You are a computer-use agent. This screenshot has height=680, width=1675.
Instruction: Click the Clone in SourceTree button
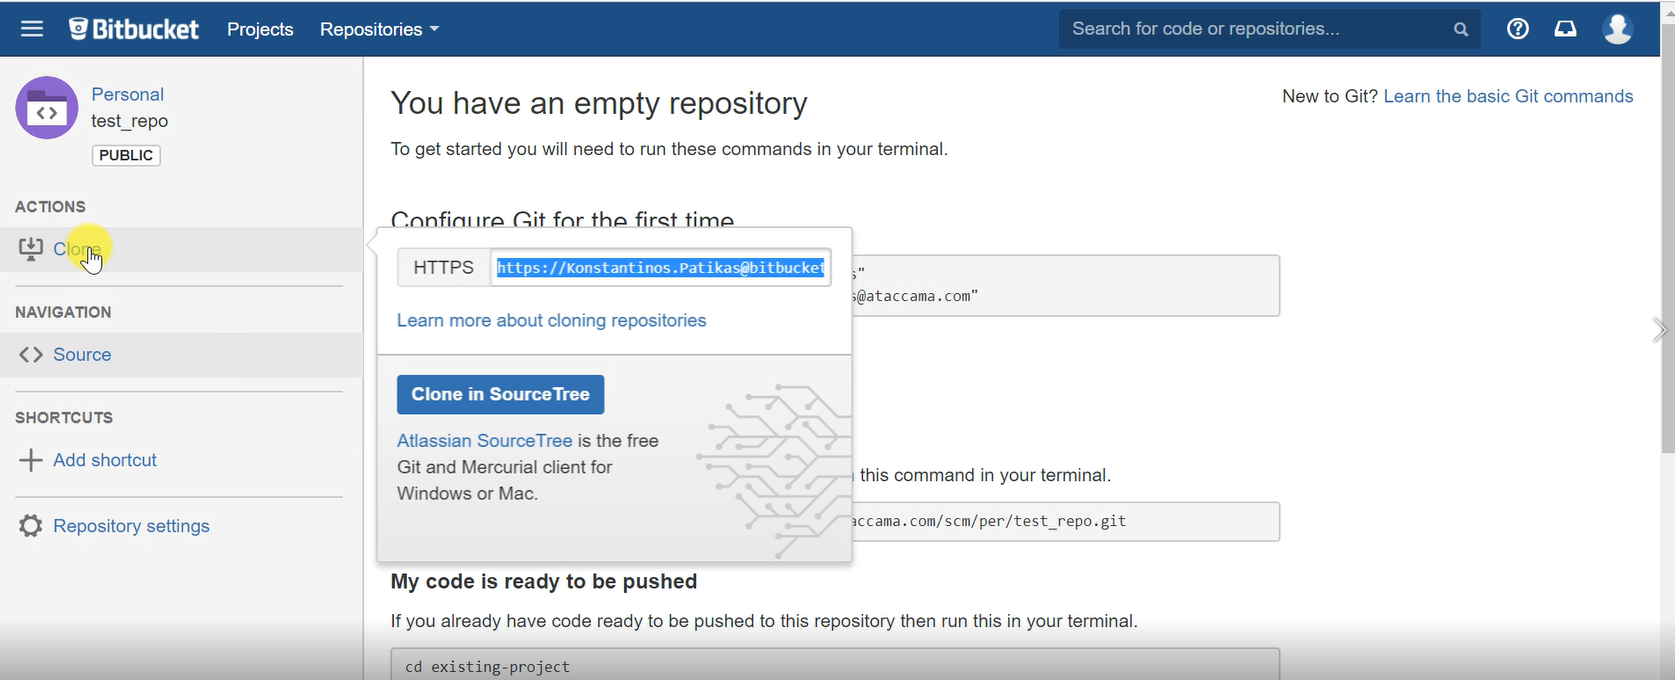point(500,394)
